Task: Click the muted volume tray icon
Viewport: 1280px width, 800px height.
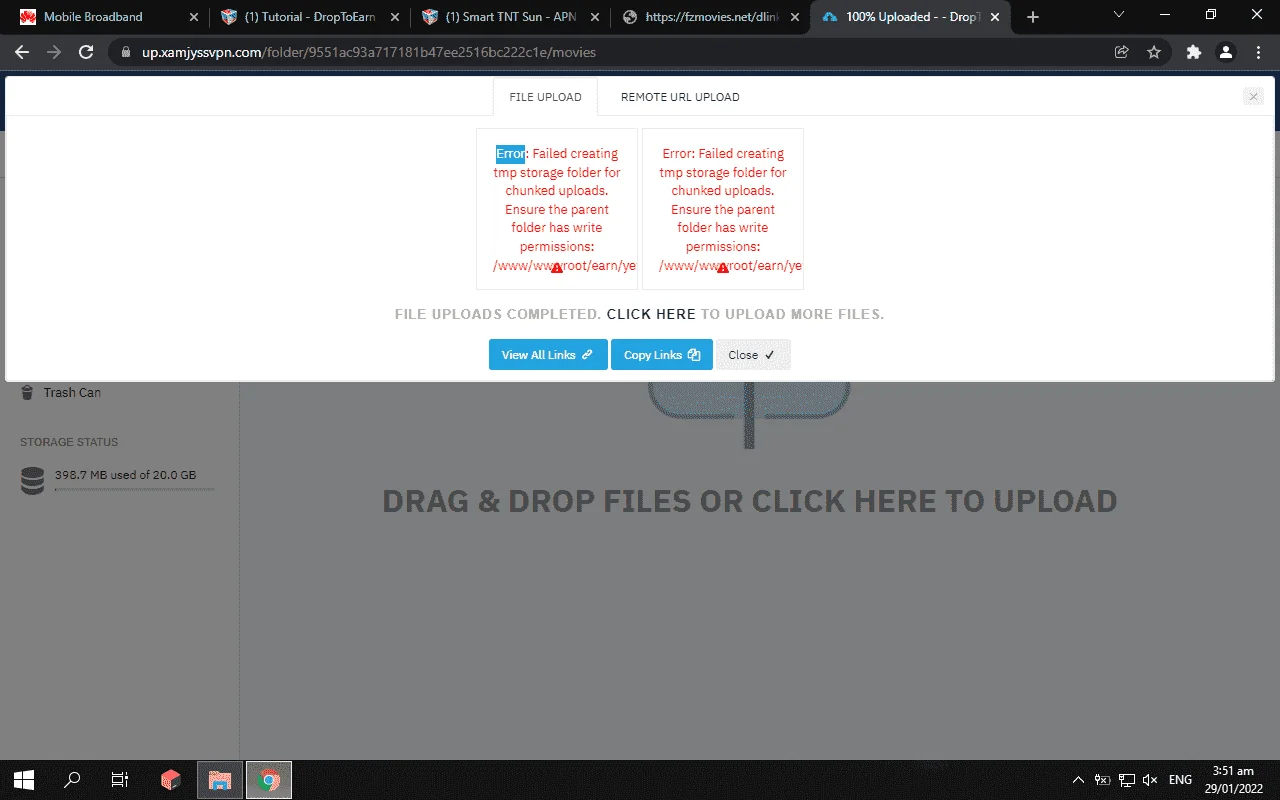Action: tap(1150, 780)
